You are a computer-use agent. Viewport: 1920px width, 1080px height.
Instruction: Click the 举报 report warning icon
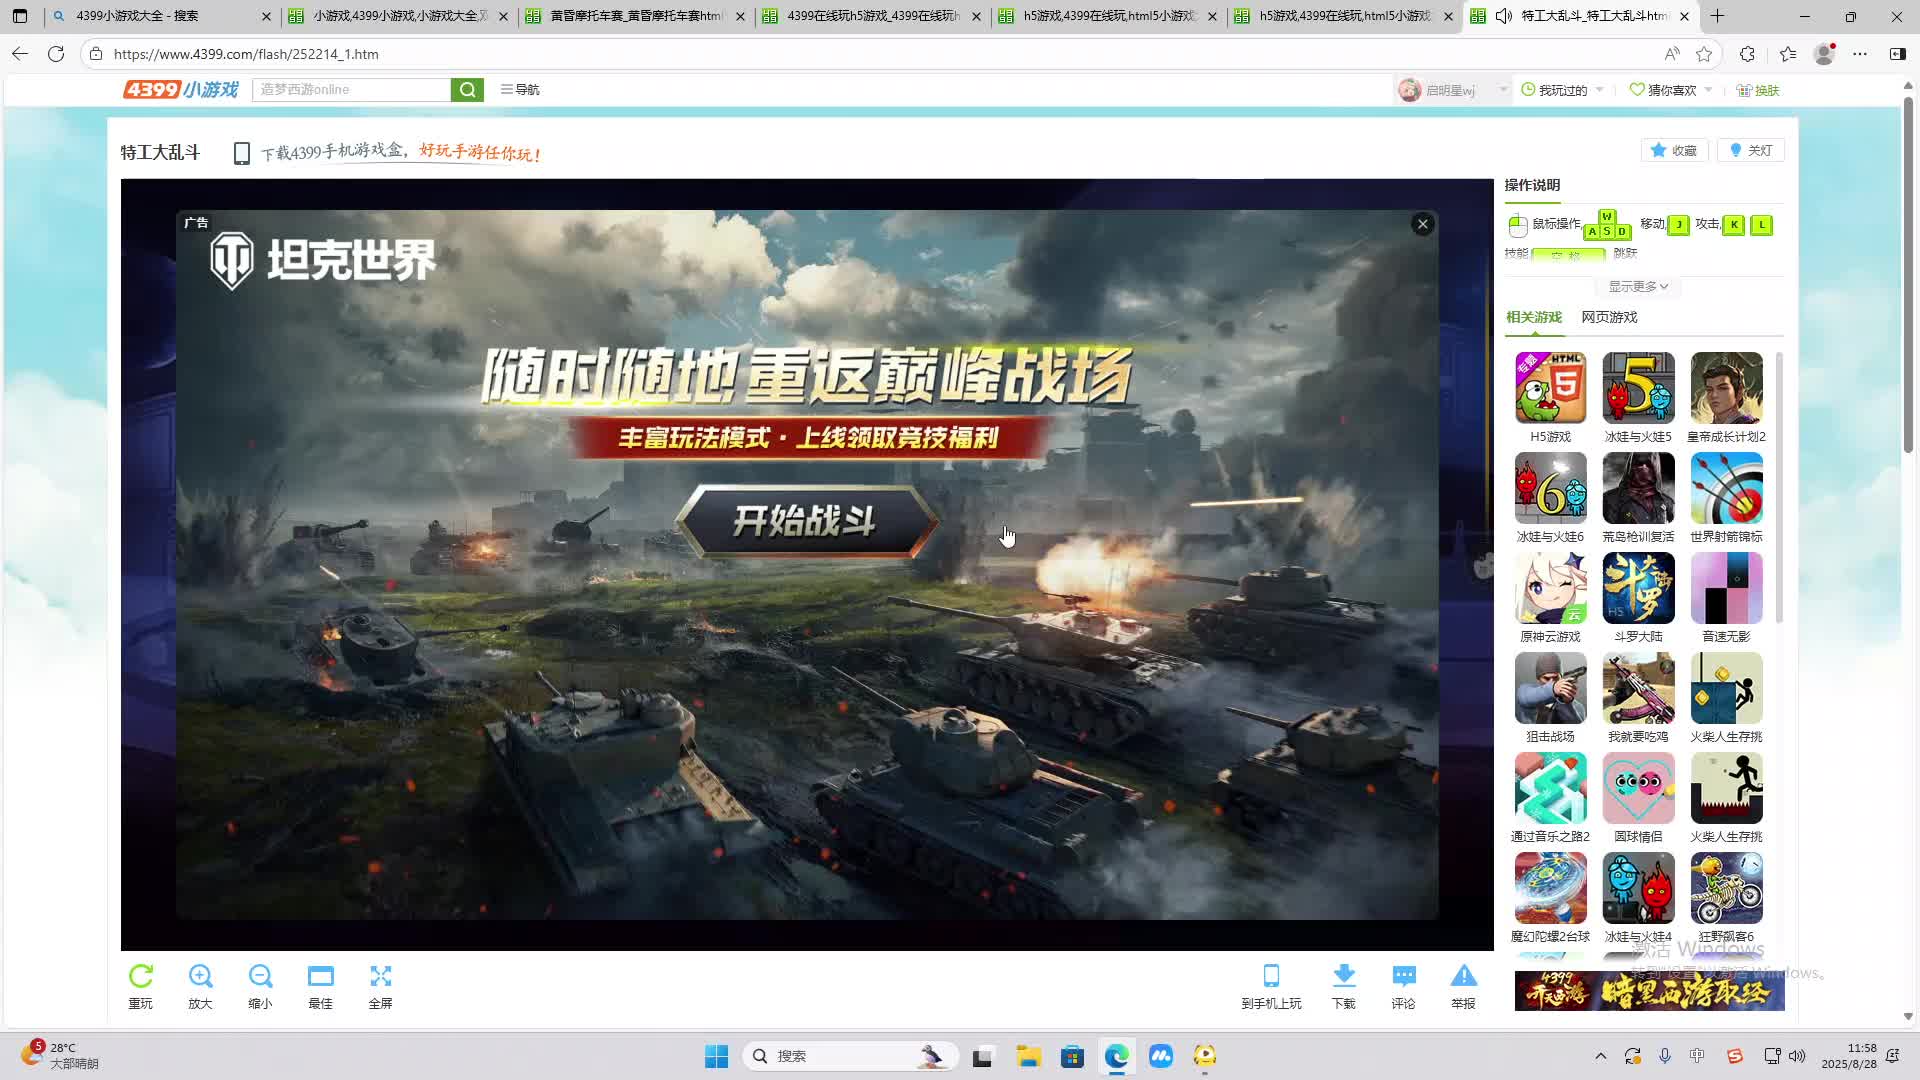pyautogui.click(x=1463, y=977)
